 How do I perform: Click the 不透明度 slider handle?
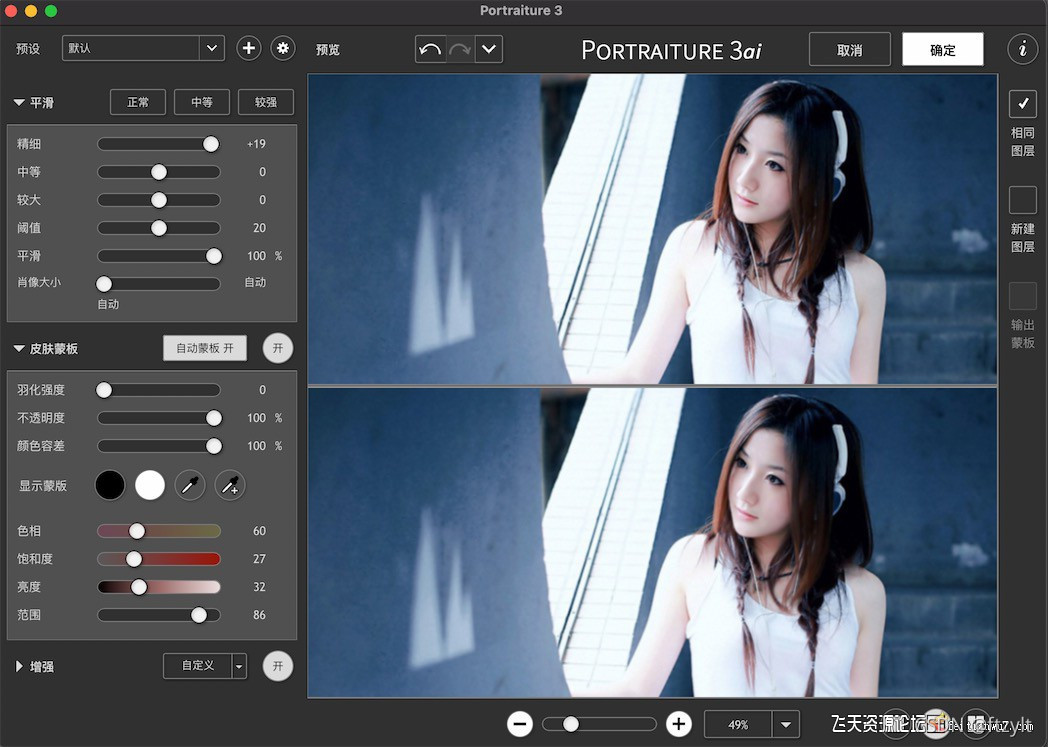[214, 418]
